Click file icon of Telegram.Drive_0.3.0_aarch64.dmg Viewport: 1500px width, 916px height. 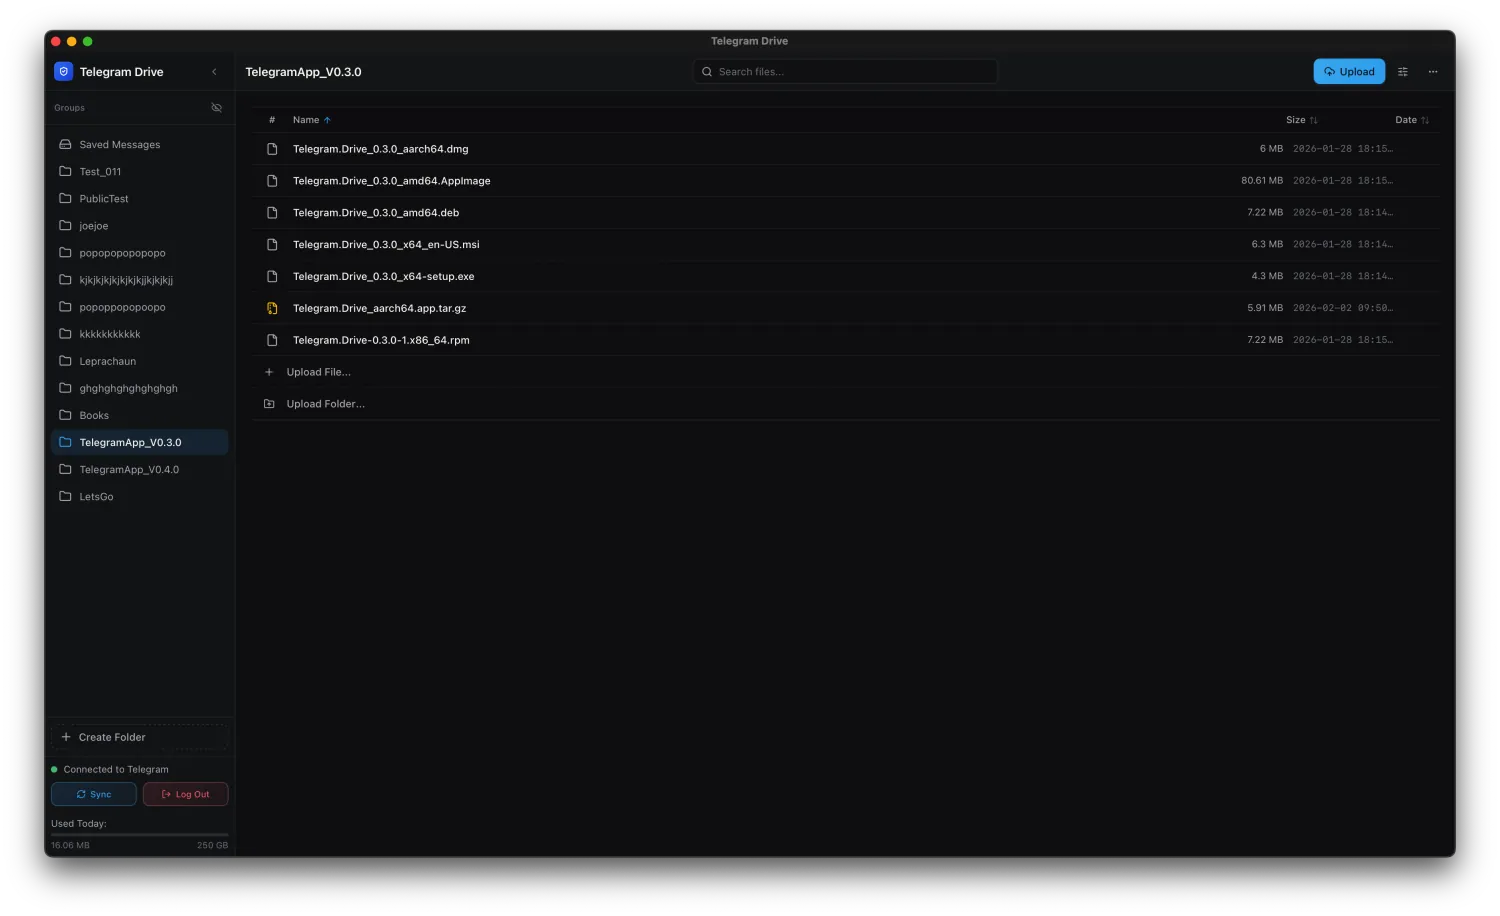pos(272,149)
